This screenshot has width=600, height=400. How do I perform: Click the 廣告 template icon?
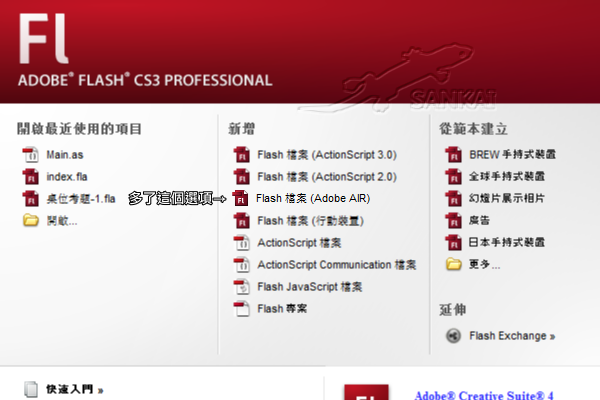pyautogui.click(x=453, y=220)
